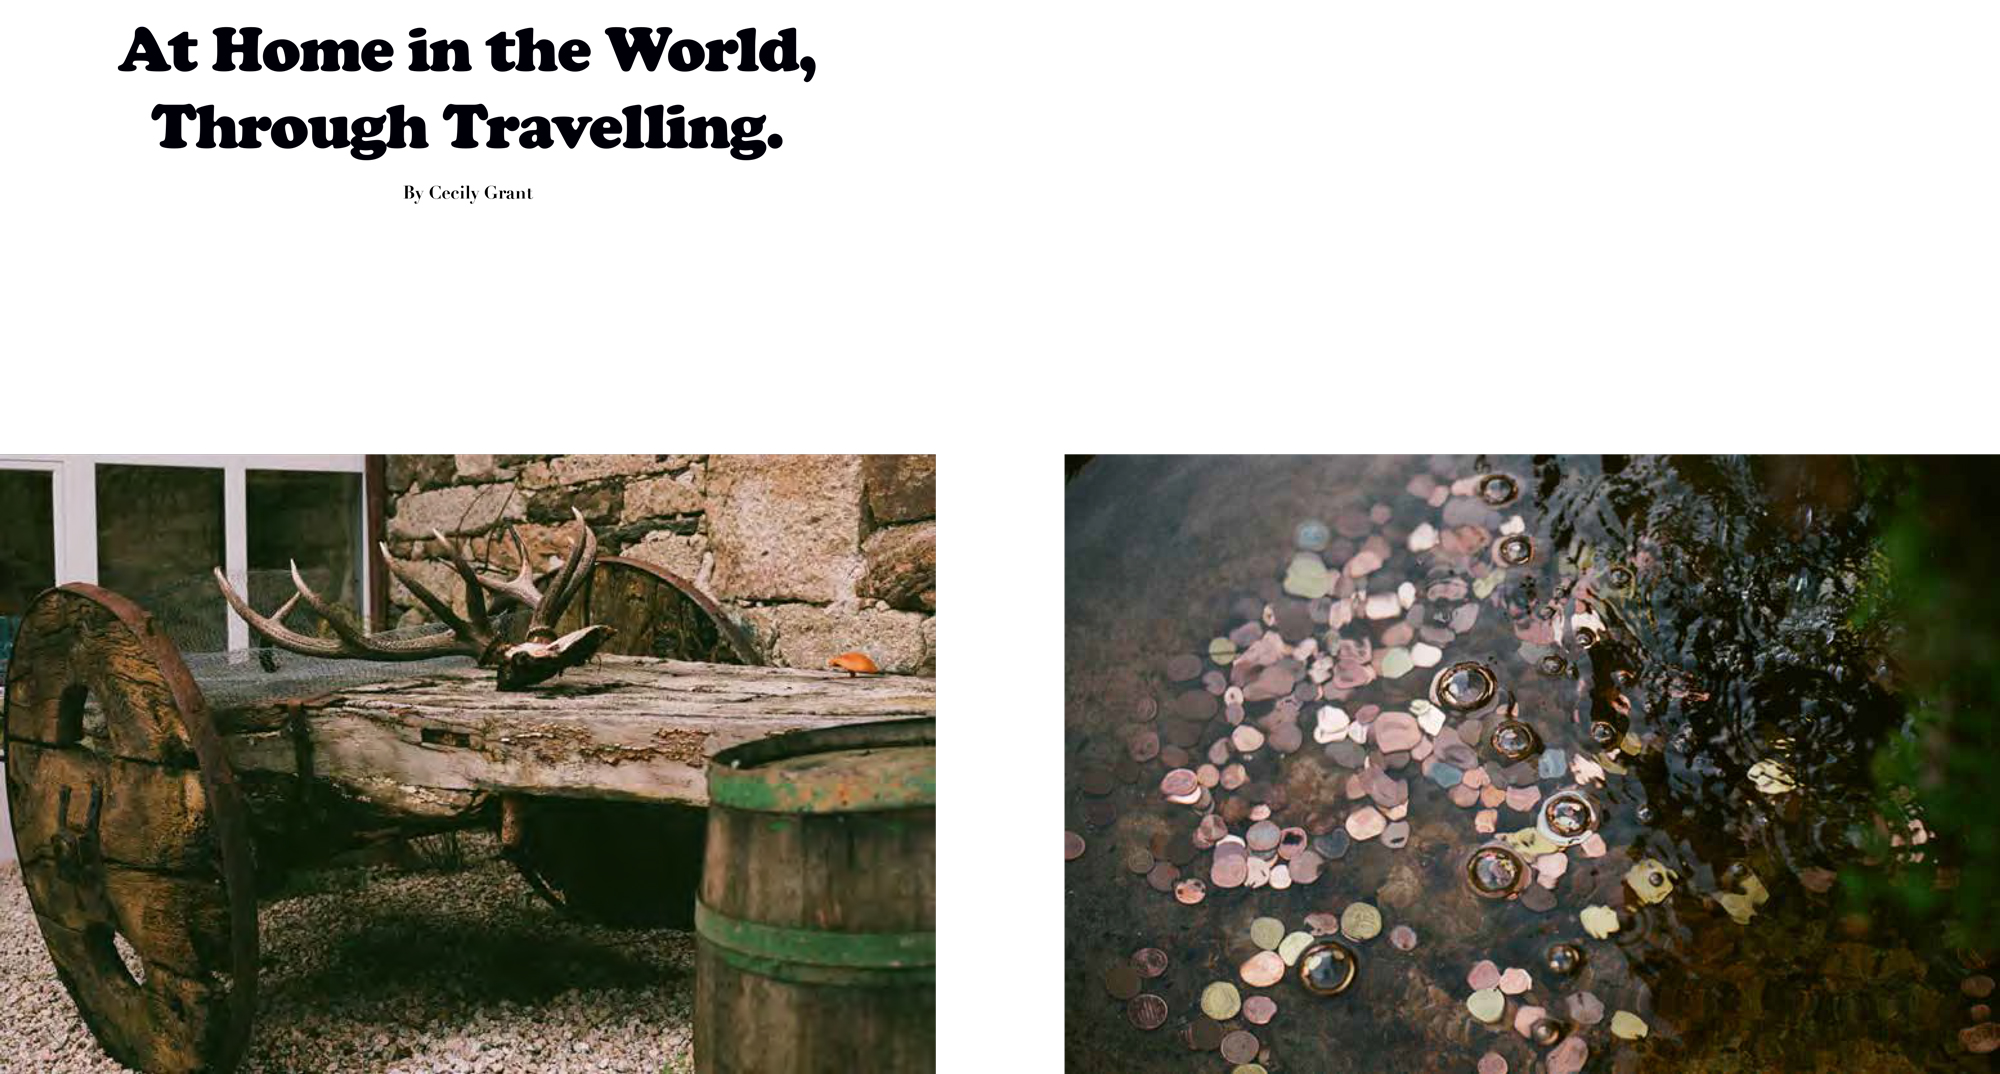The width and height of the screenshot is (2000, 1074).
Task: Select the "By Cecily Grant" byline
Action: point(468,193)
